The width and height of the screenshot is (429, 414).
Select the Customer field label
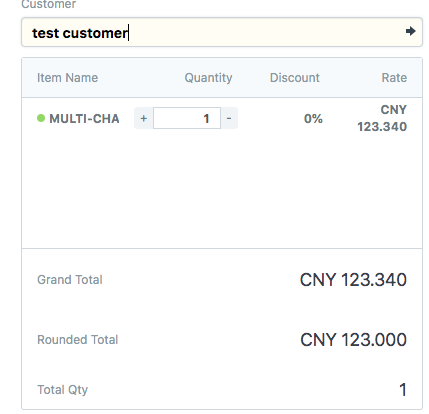click(49, 4)
